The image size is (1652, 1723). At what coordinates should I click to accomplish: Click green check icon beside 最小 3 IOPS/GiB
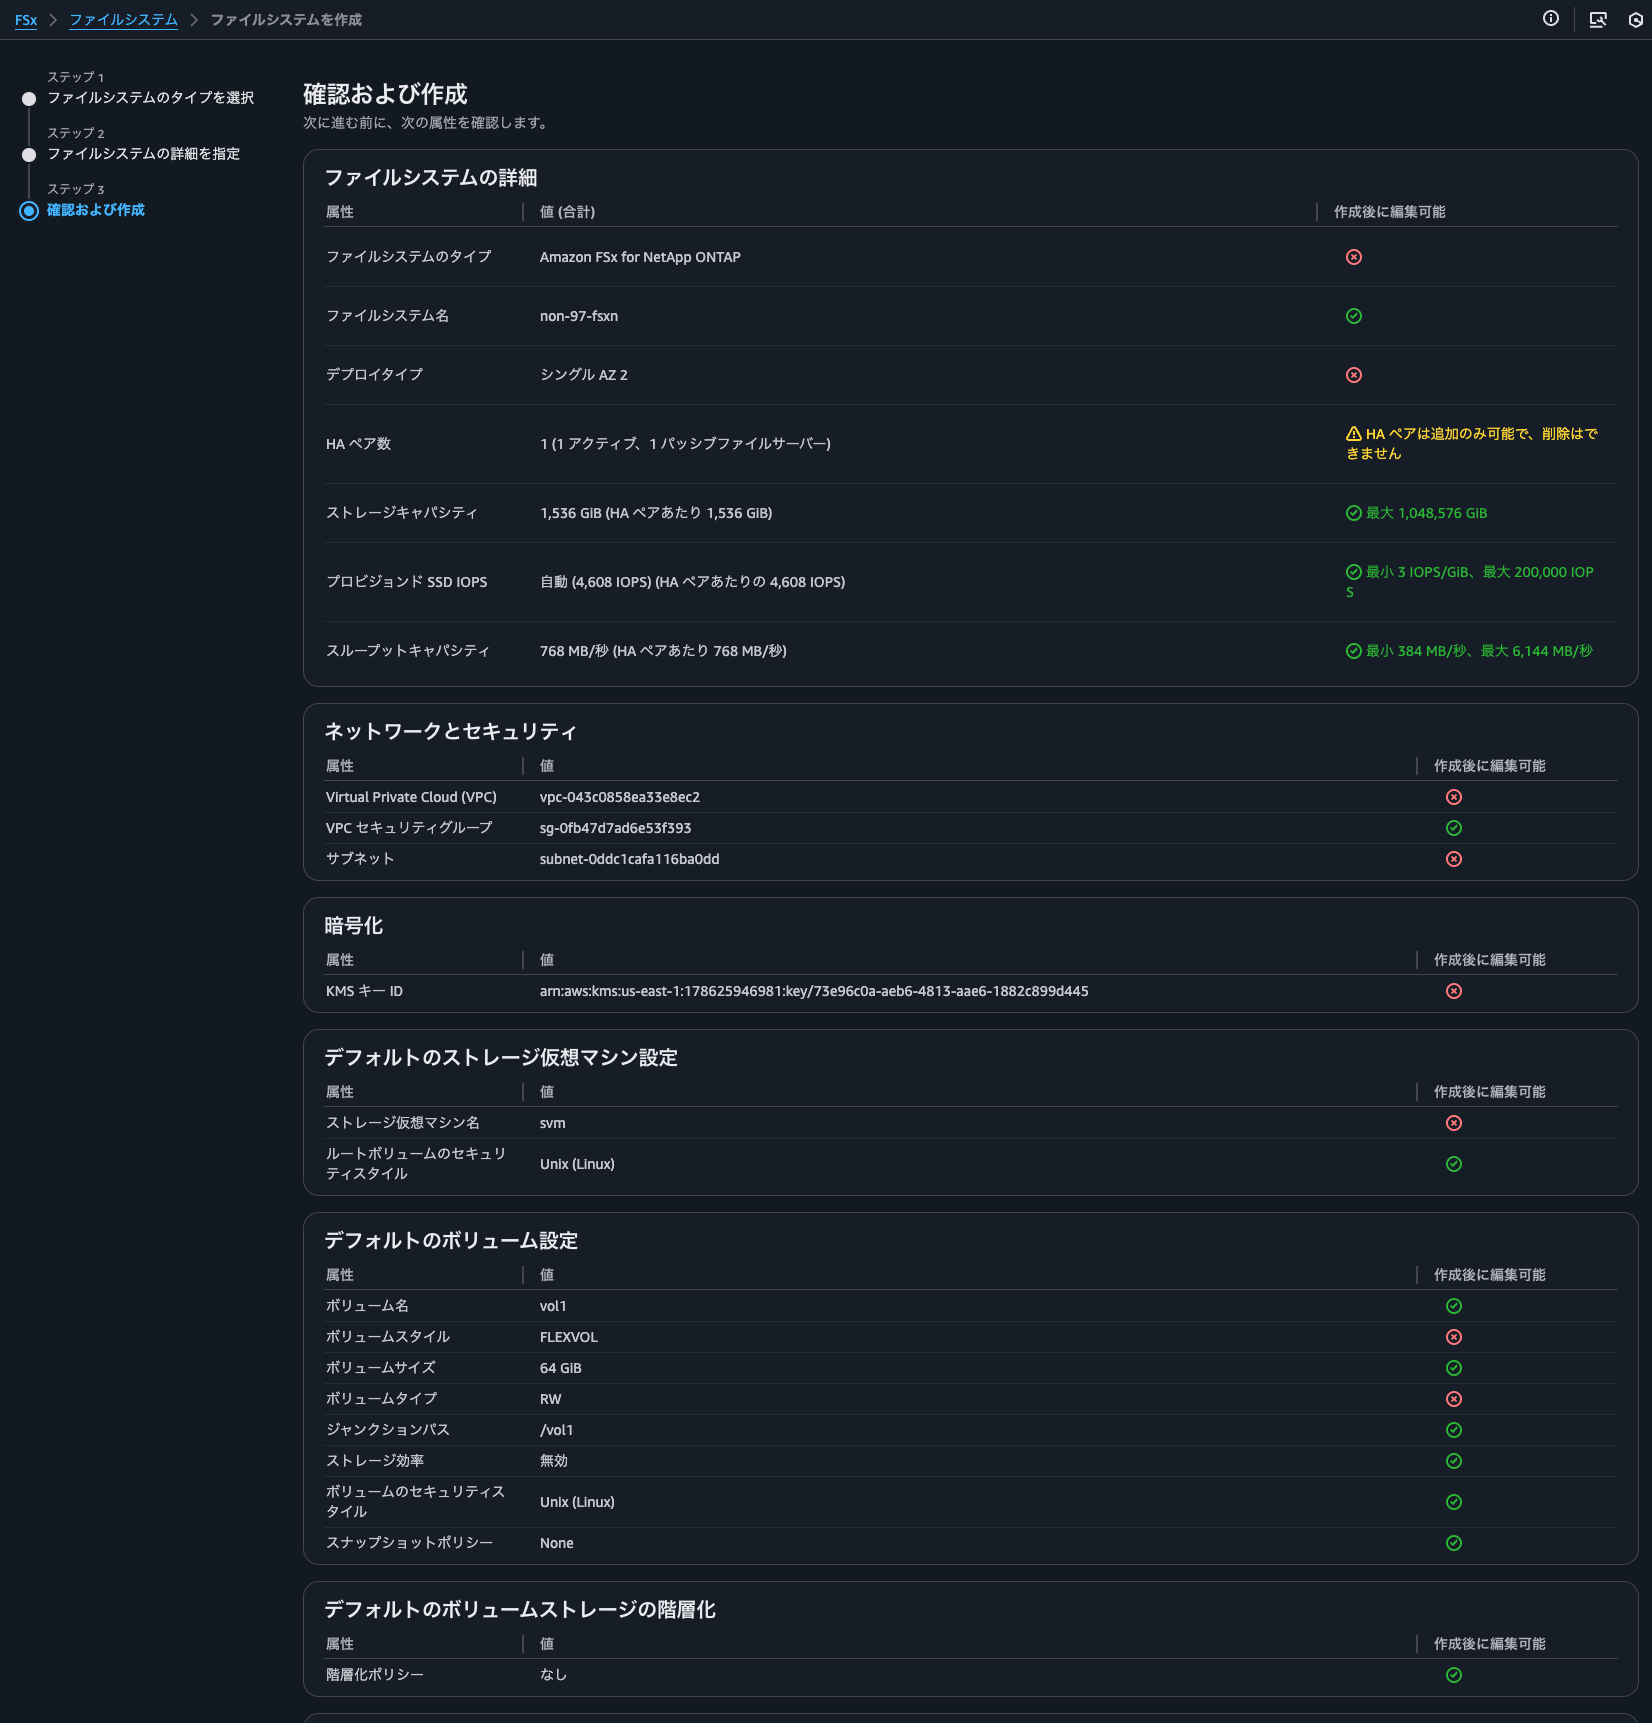[1354, 572]
